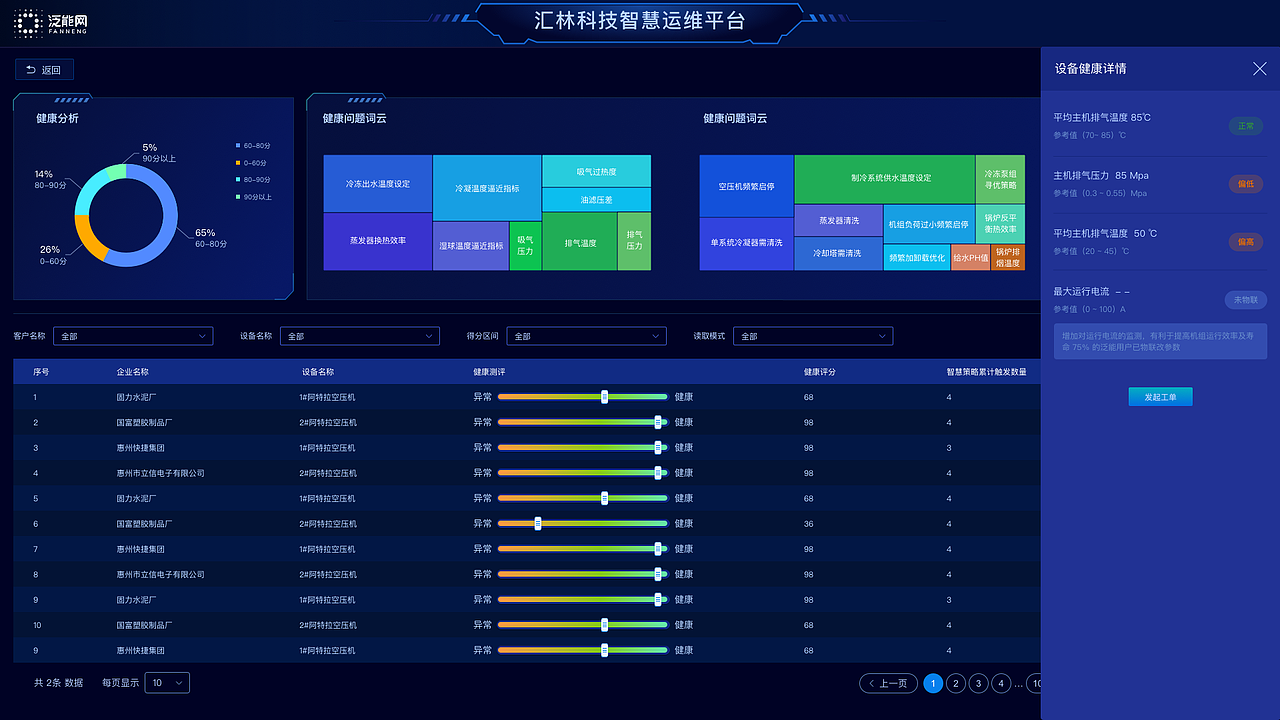Click the health slider handle in row 1

click(x=605, y=397)
